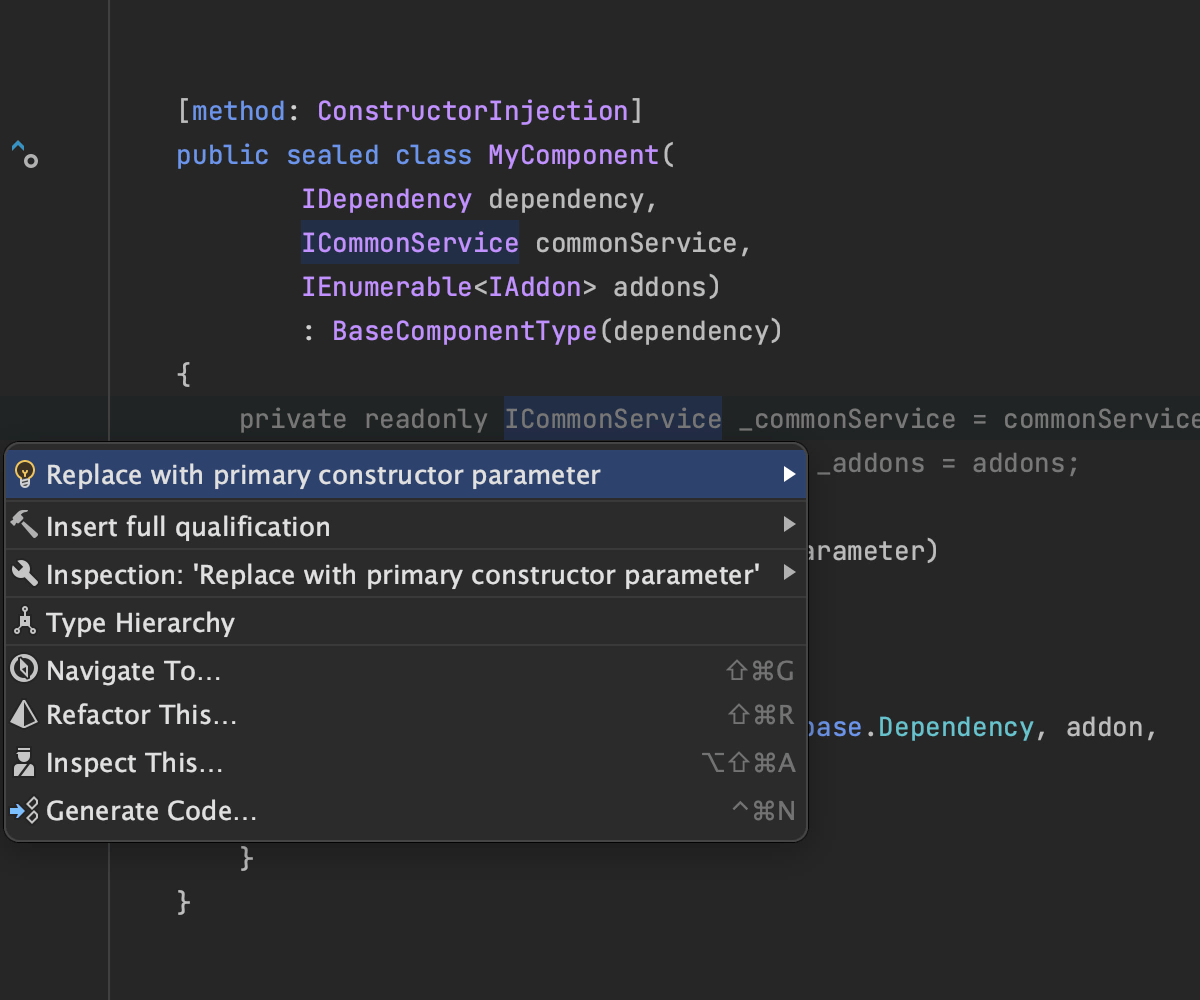Click the hammer icon beside Insert full qualification
The height and width of the screenshot is (1000, 1200).
pos(24,524)
